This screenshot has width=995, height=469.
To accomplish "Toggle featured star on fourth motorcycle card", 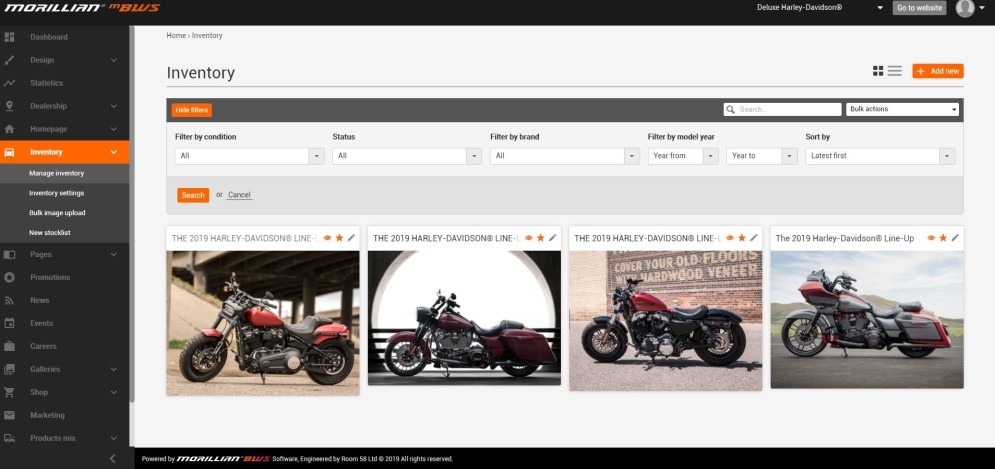I will point(943,238).
